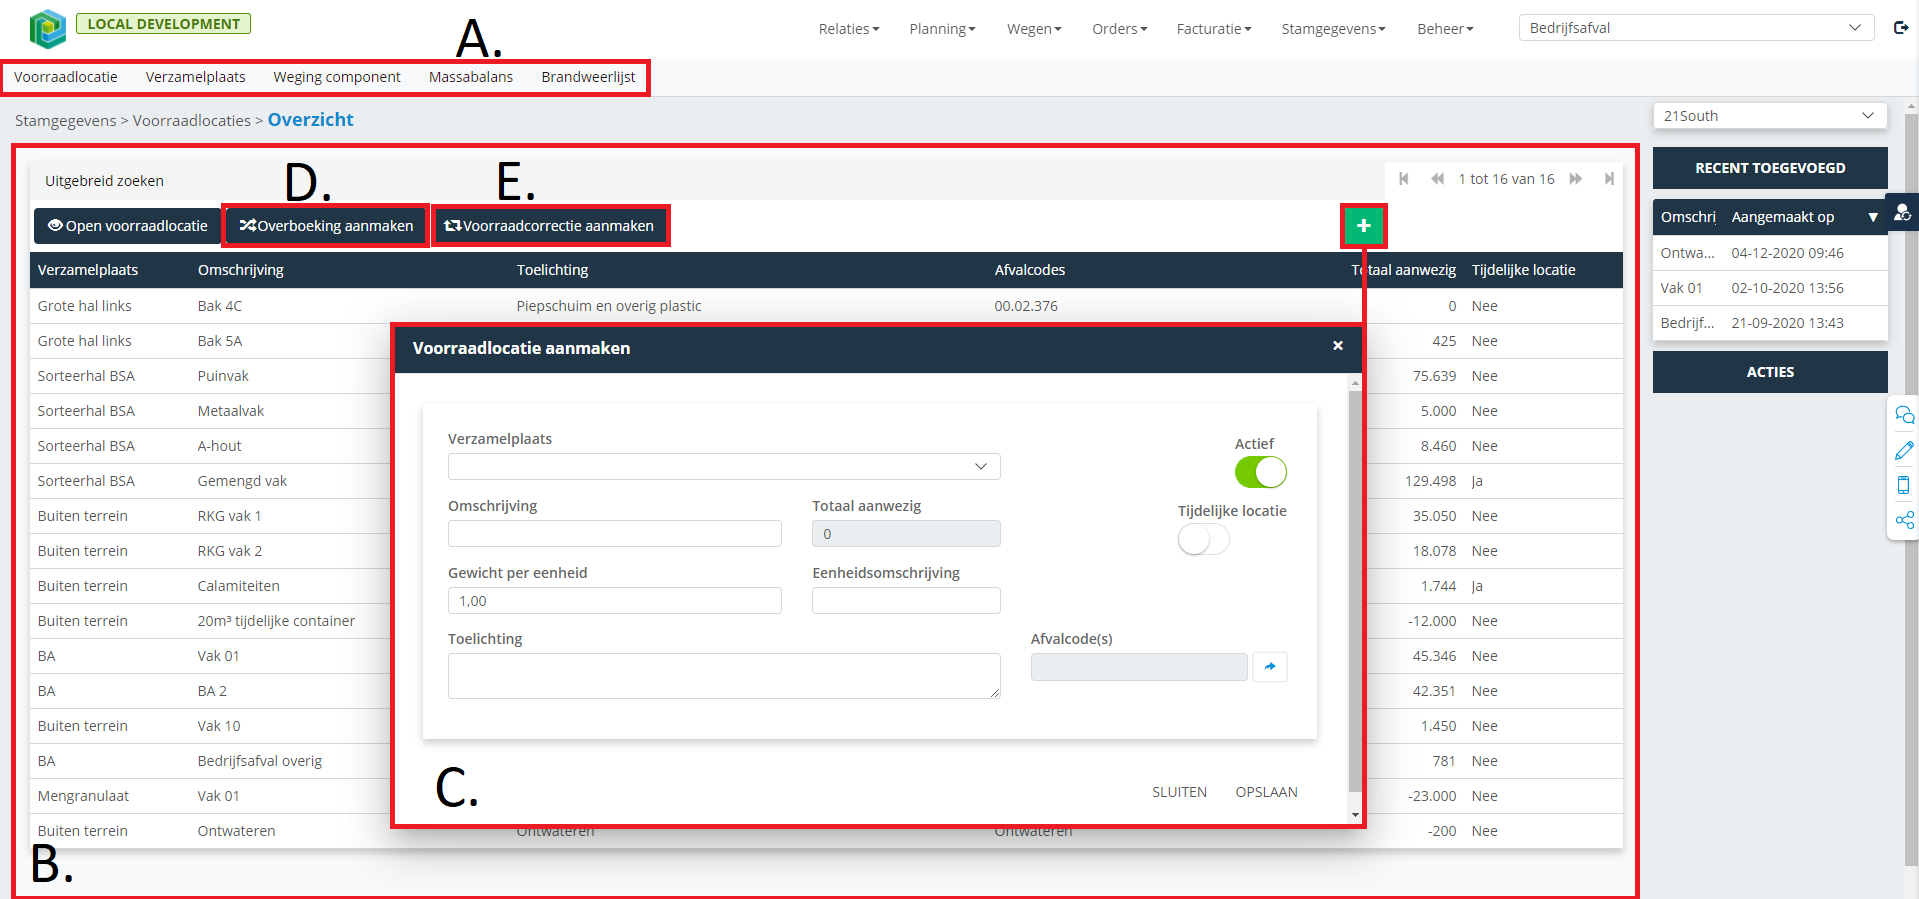
Task: Sort recent list by Aangemaakt op arrow
Action: coord(1873,217)
